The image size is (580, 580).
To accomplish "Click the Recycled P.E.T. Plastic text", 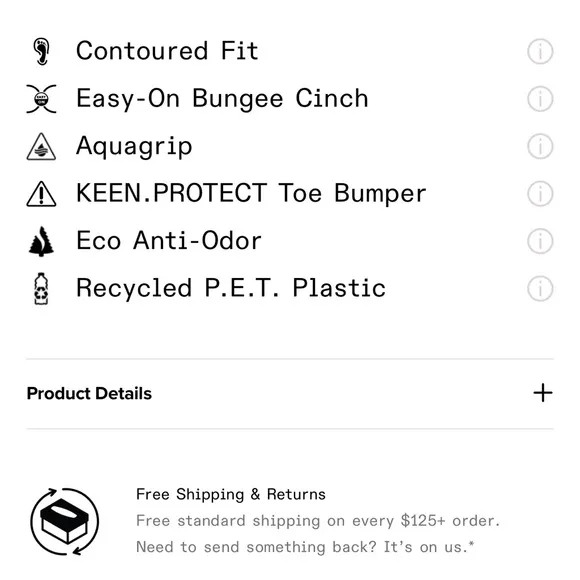I will click(231, 288).
